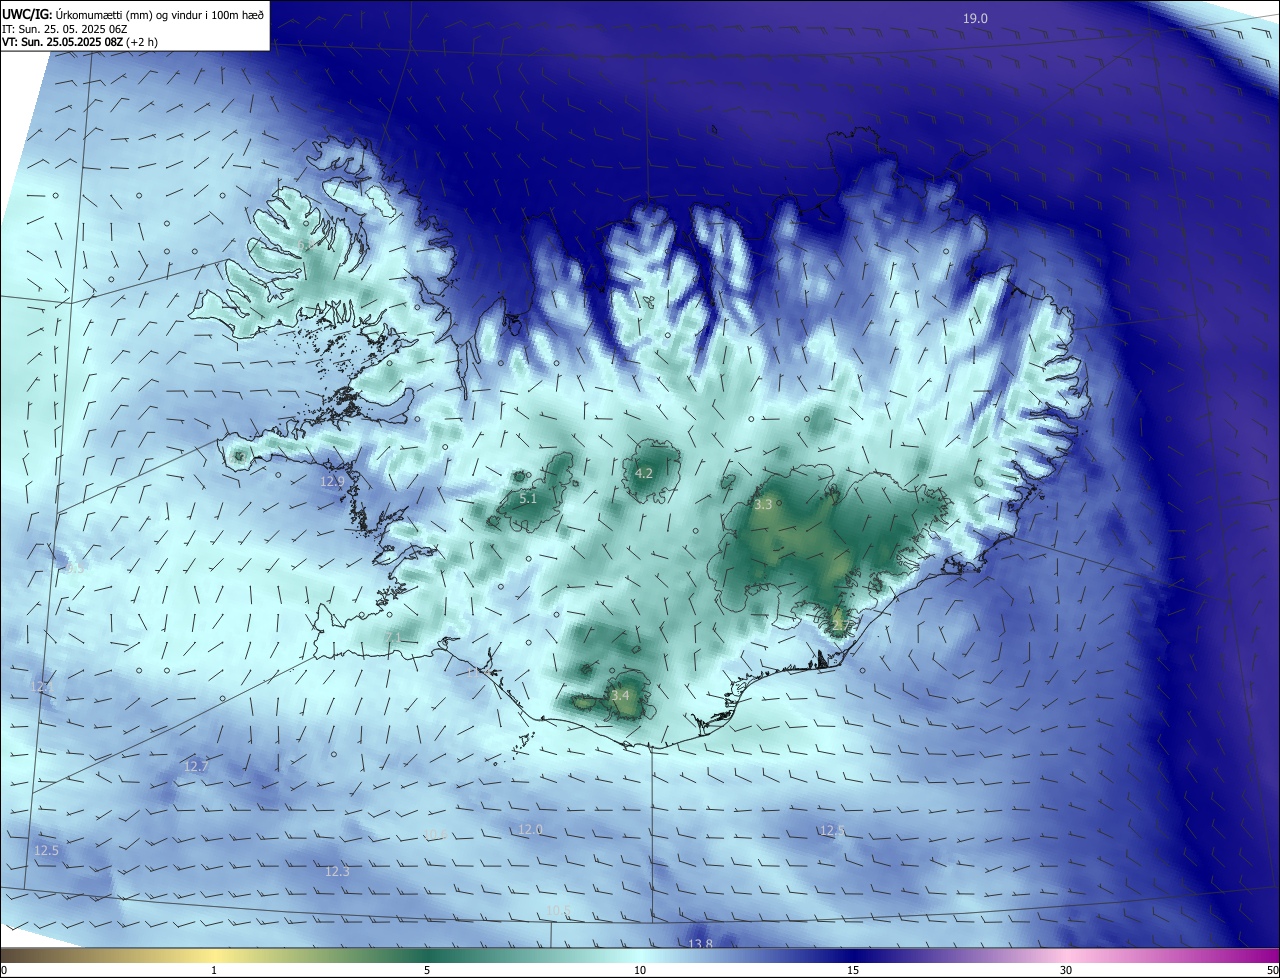The image size is (1280, 978).
Task: Click the map value label '3.4'
Action: (x=620, y=695)
